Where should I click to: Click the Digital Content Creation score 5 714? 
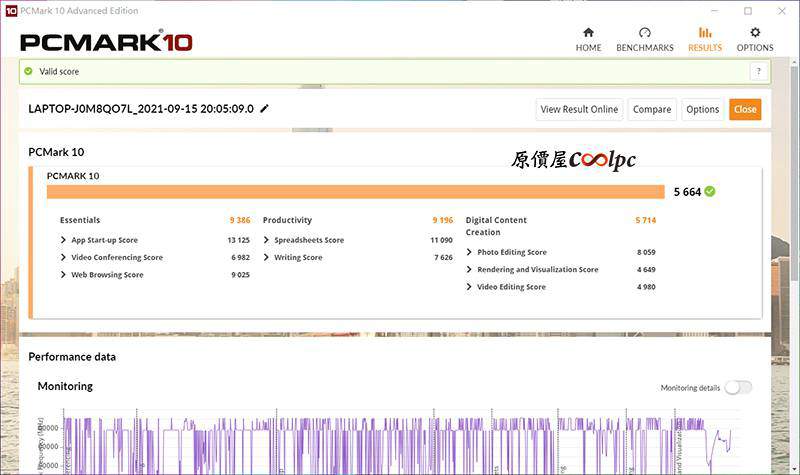[x=645, y=220]
